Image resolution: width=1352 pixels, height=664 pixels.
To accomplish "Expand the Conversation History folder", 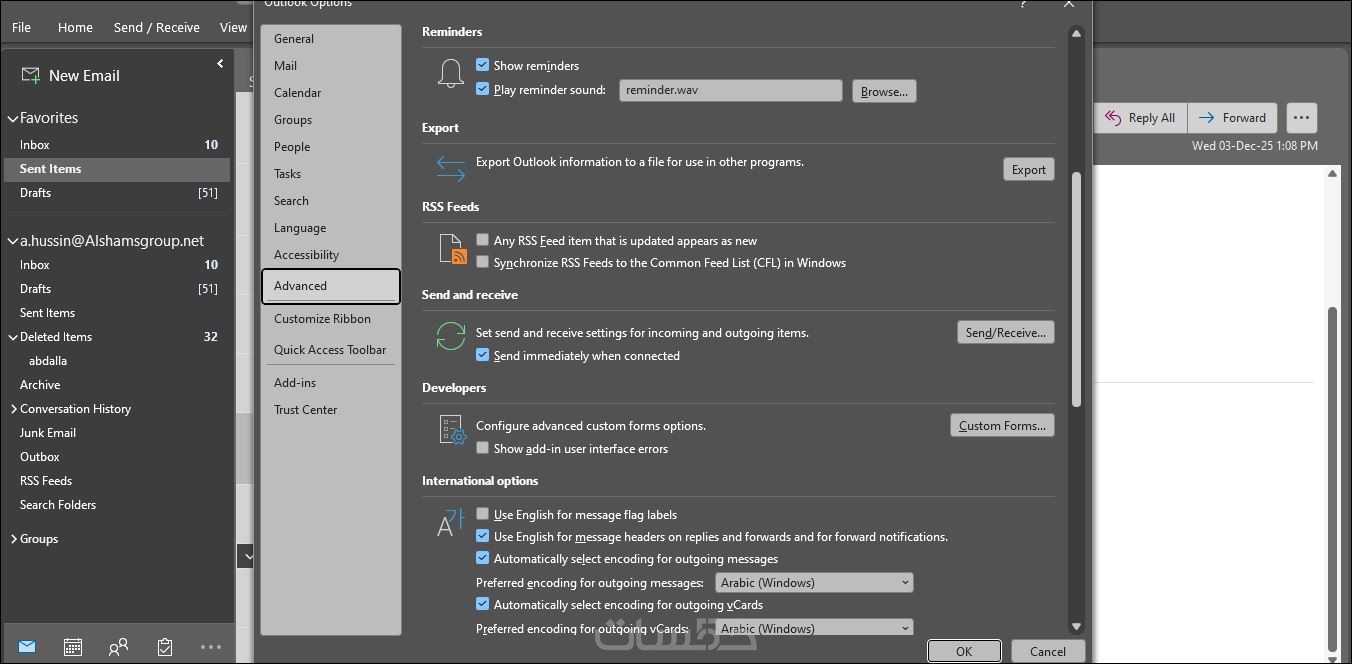I will coord(14,409).
